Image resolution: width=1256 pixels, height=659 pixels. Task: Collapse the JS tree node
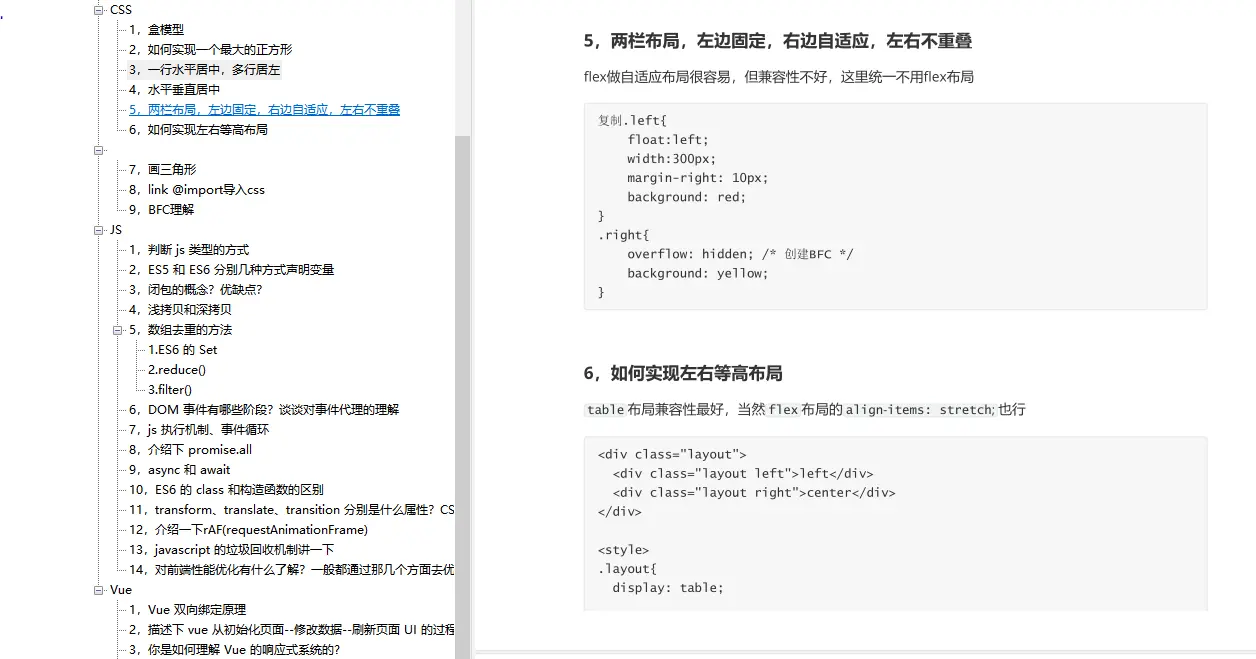[x=99, y=229]
